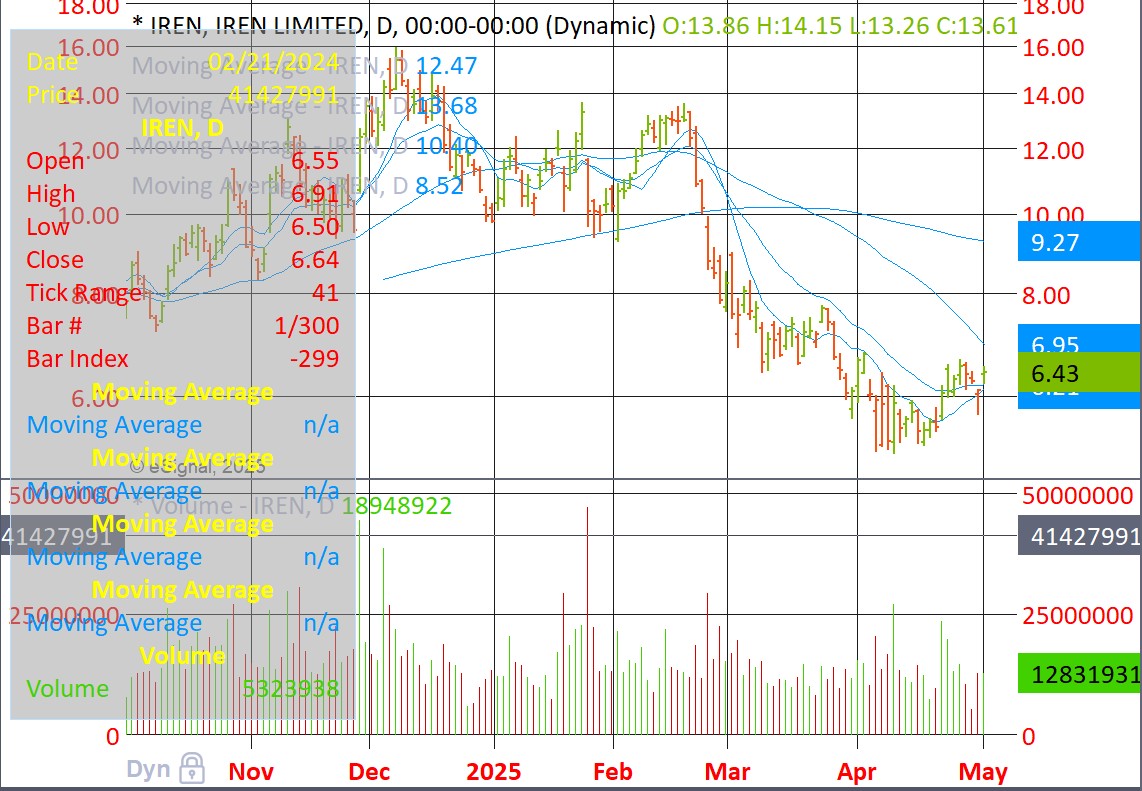Select the Feb label on the time axis
The height and width of the screenshot is (791, 1142).
[613, 771]
